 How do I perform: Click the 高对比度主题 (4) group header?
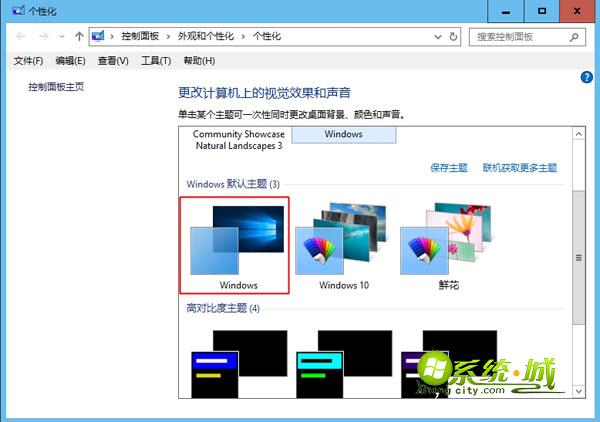223,308
